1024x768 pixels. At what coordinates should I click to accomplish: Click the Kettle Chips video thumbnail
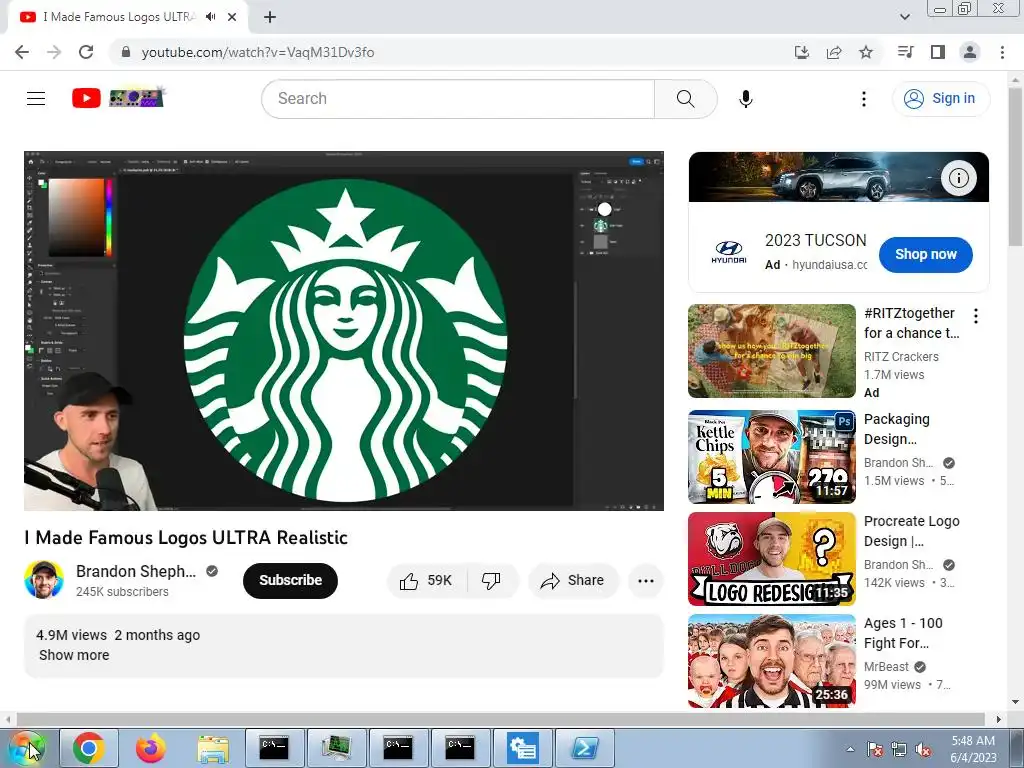771,457
